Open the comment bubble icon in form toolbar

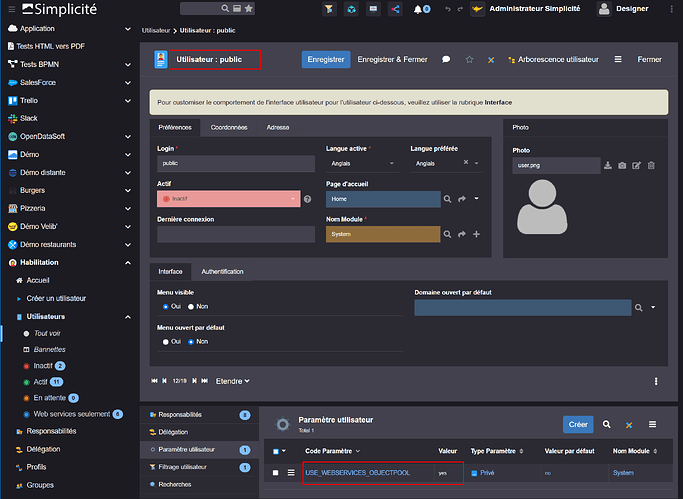pos(446,59)
